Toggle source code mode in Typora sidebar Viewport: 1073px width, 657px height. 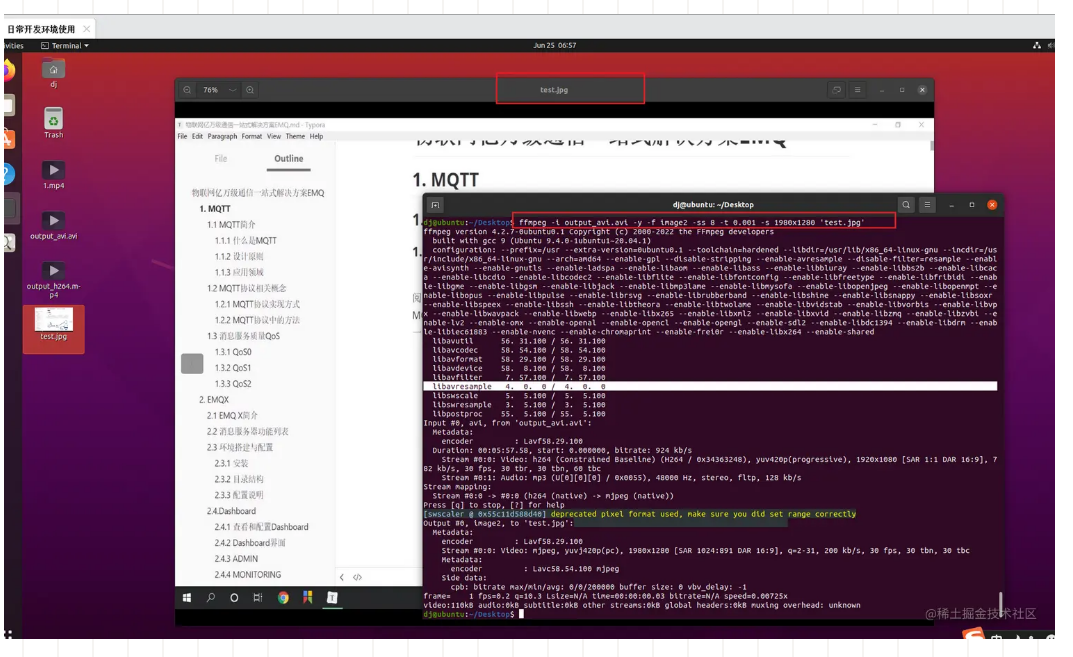(x=357, y=577)
